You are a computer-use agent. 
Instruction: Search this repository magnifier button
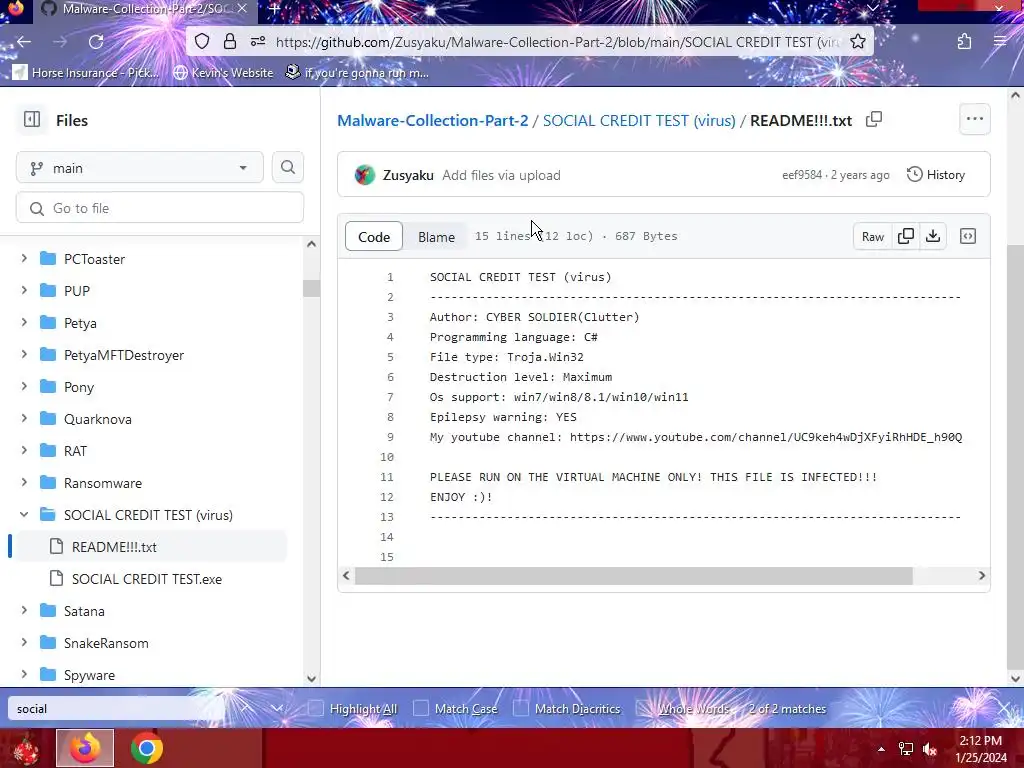click(x=287, y=168)
